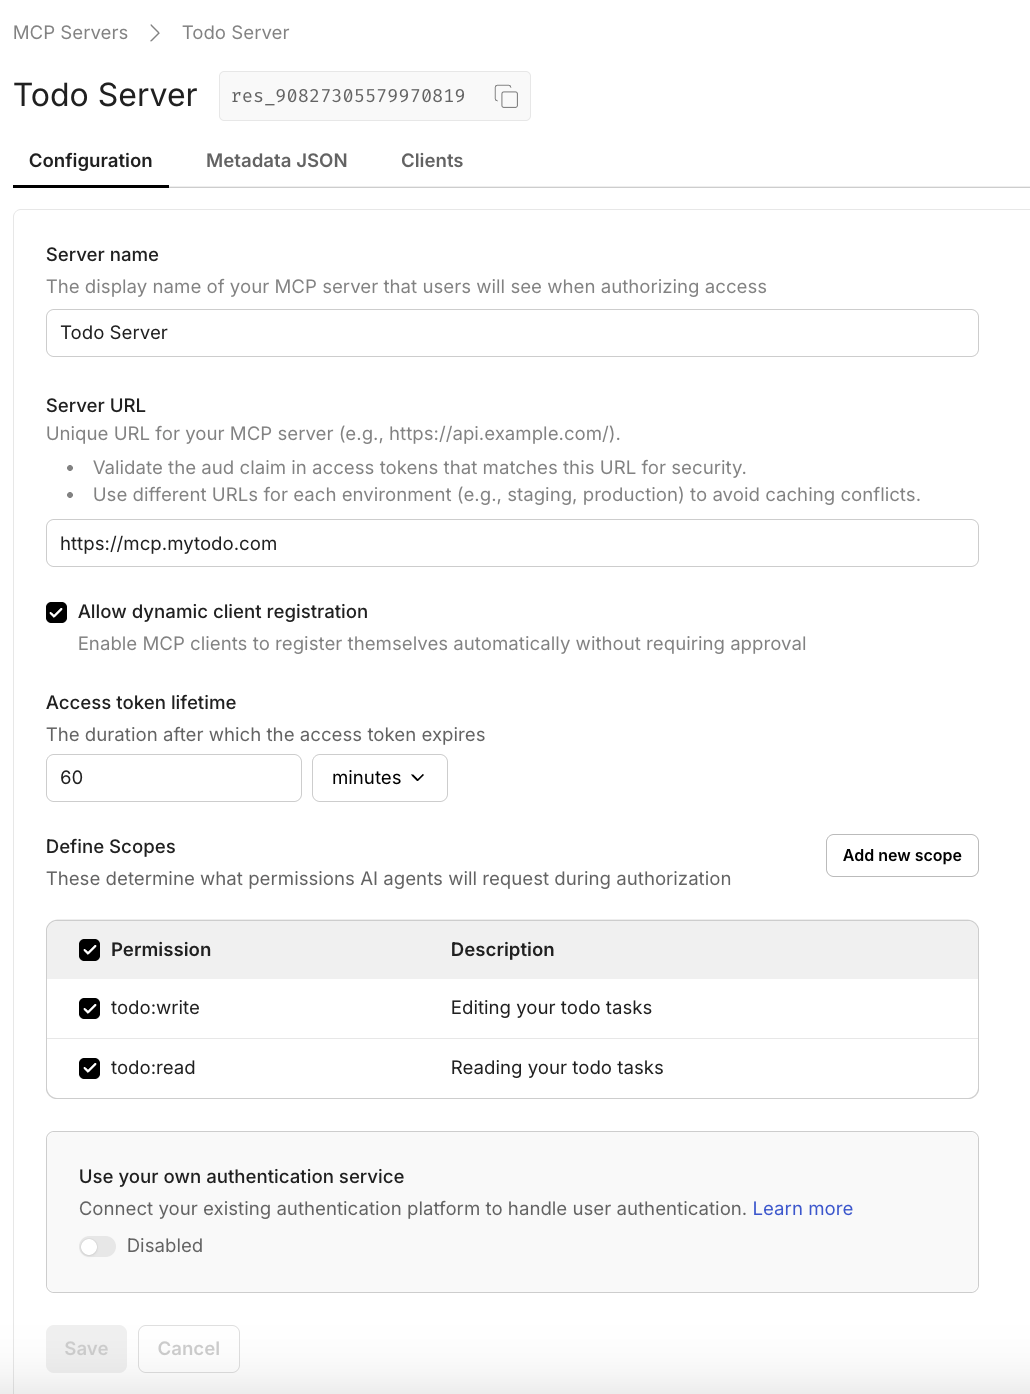Image resolution: width=1030 pixels, height=1394 pixels.
Task: Uncheck the todo:read permission
Action: point(89,1068)
